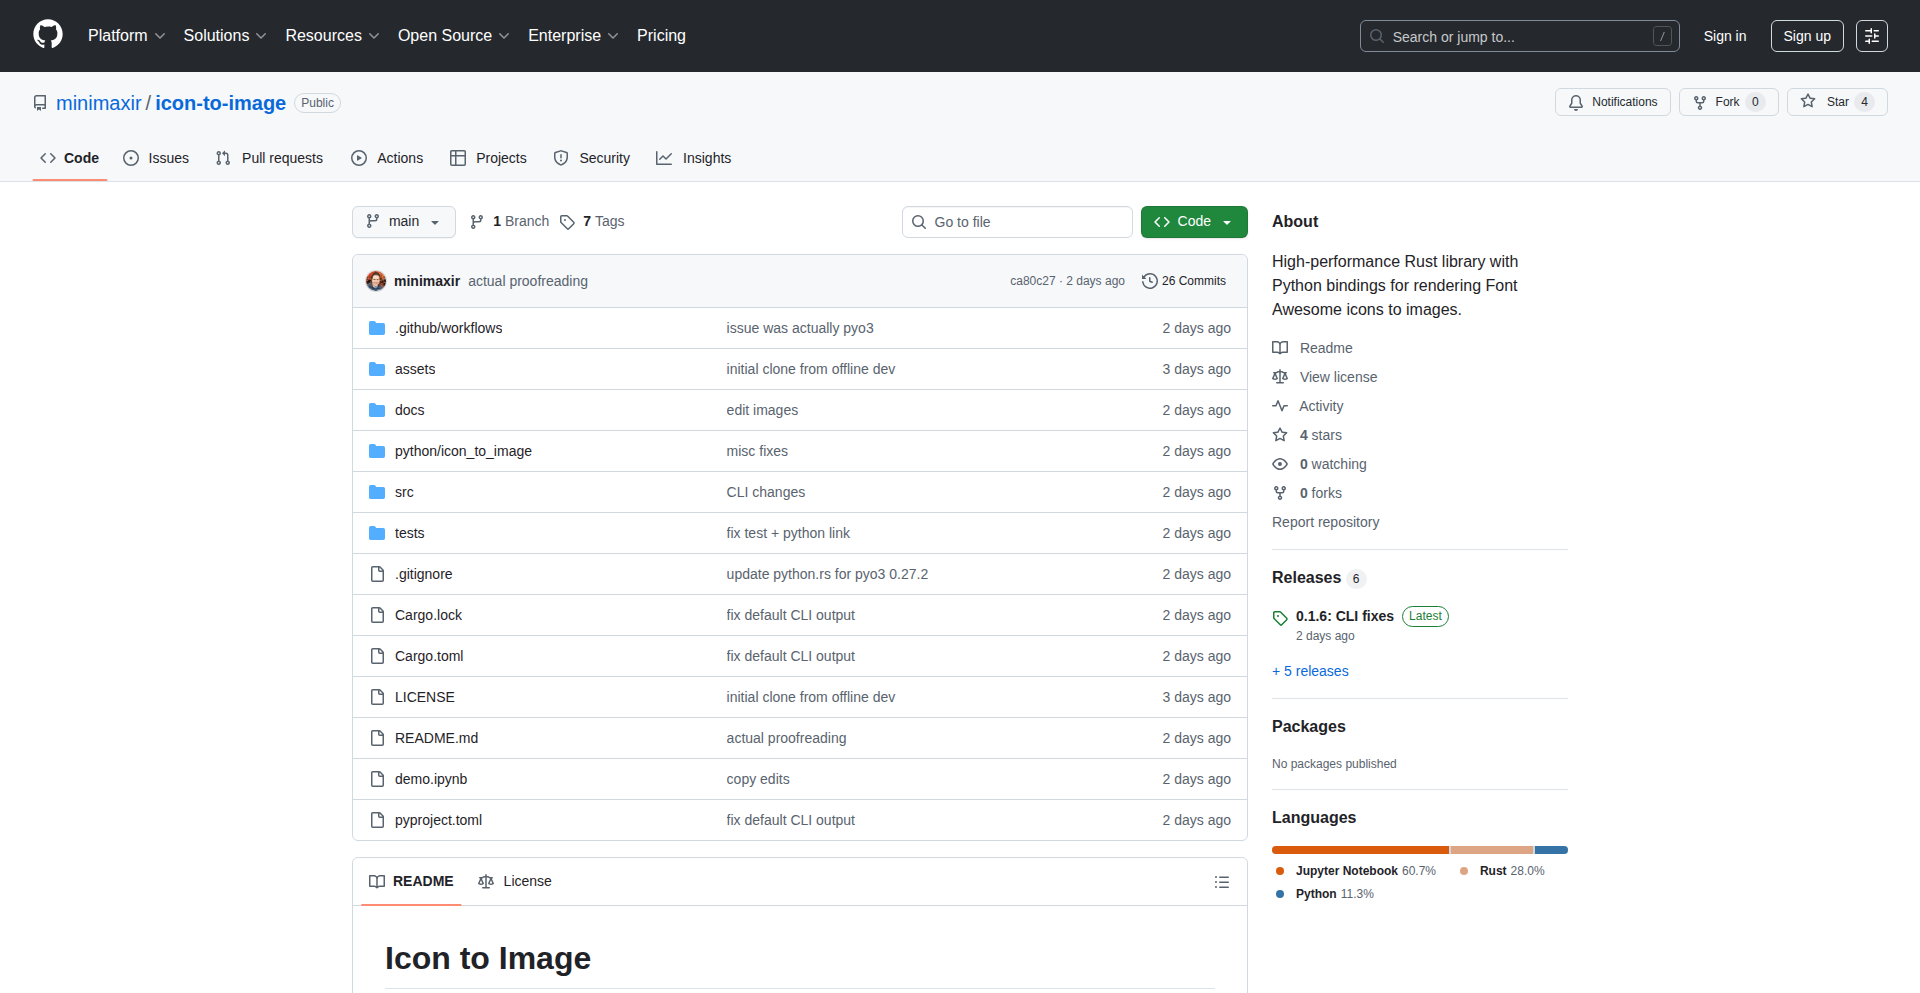Screen dimensions: 1920x993
Task: Click the history icon beside 26 Commits
Action: tap(1148, 281)
